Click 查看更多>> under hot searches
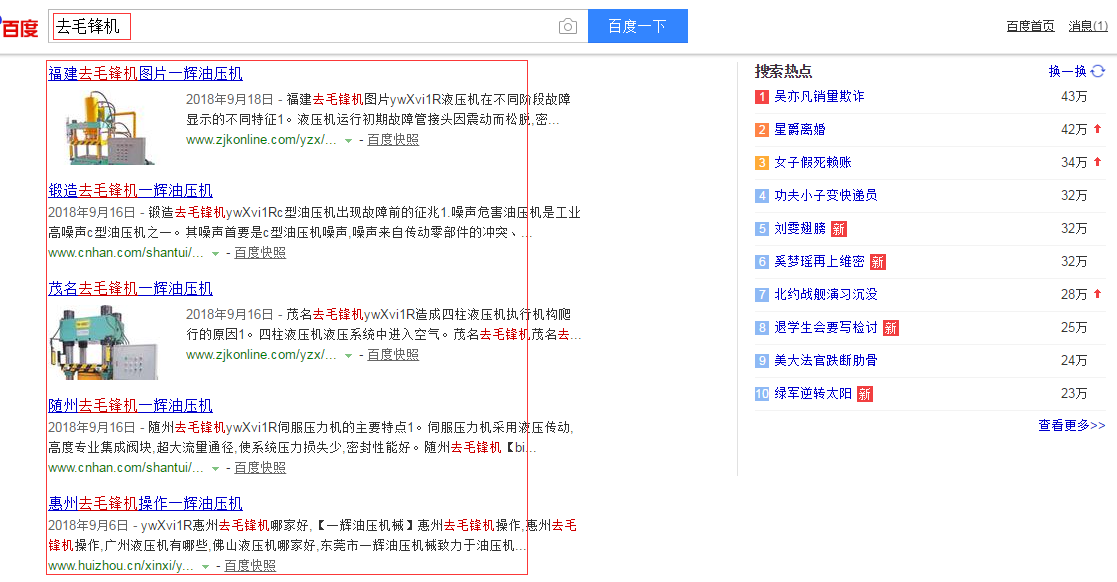This screenshot has width=1117, height=582. [1071, 425]
